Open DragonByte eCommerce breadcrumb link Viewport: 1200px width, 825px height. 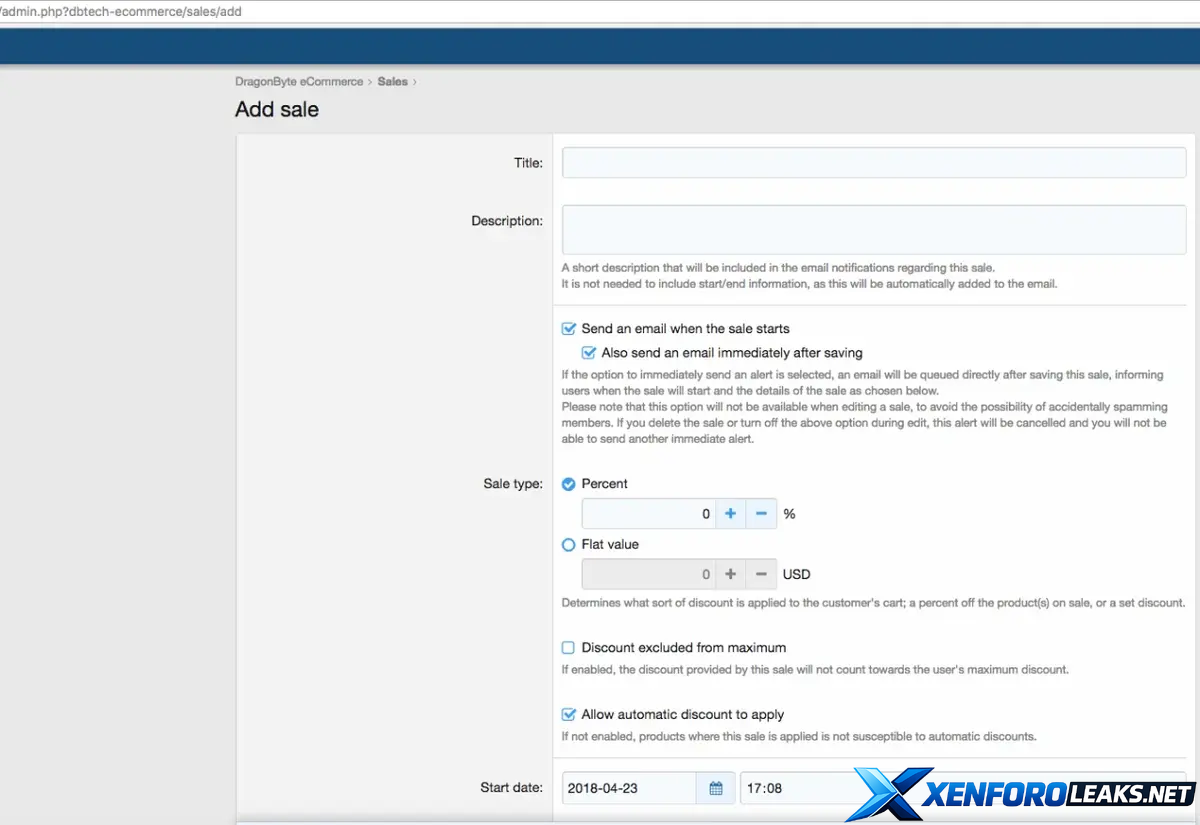(x=299, y=81)
